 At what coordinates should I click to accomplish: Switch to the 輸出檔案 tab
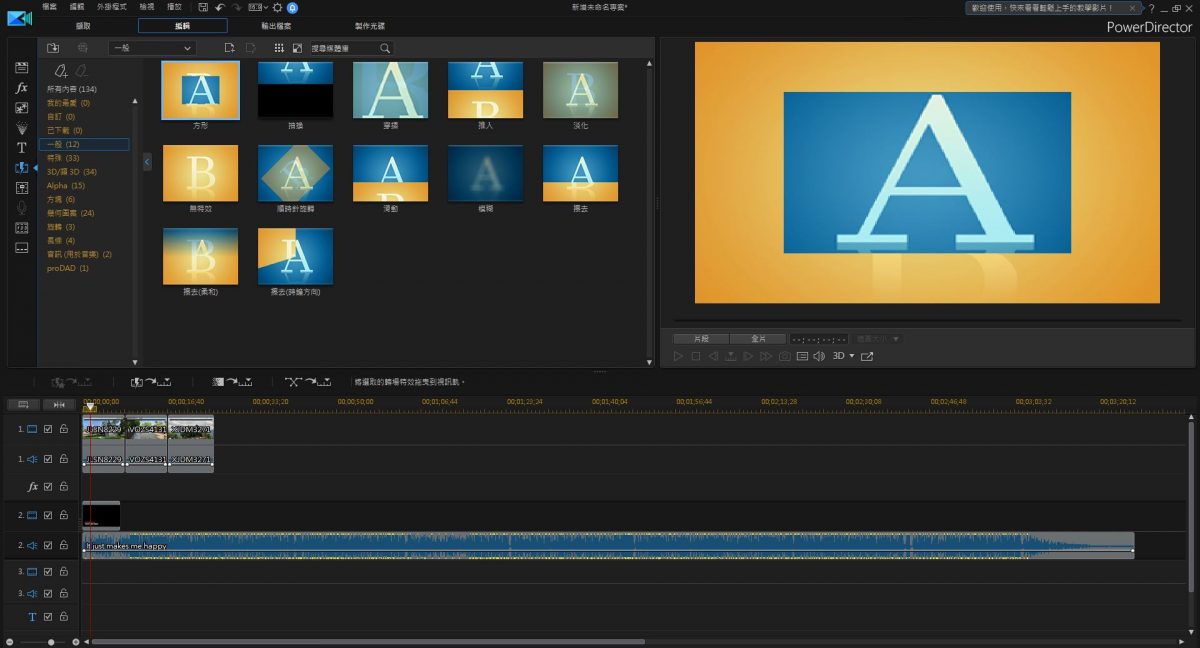276,26
